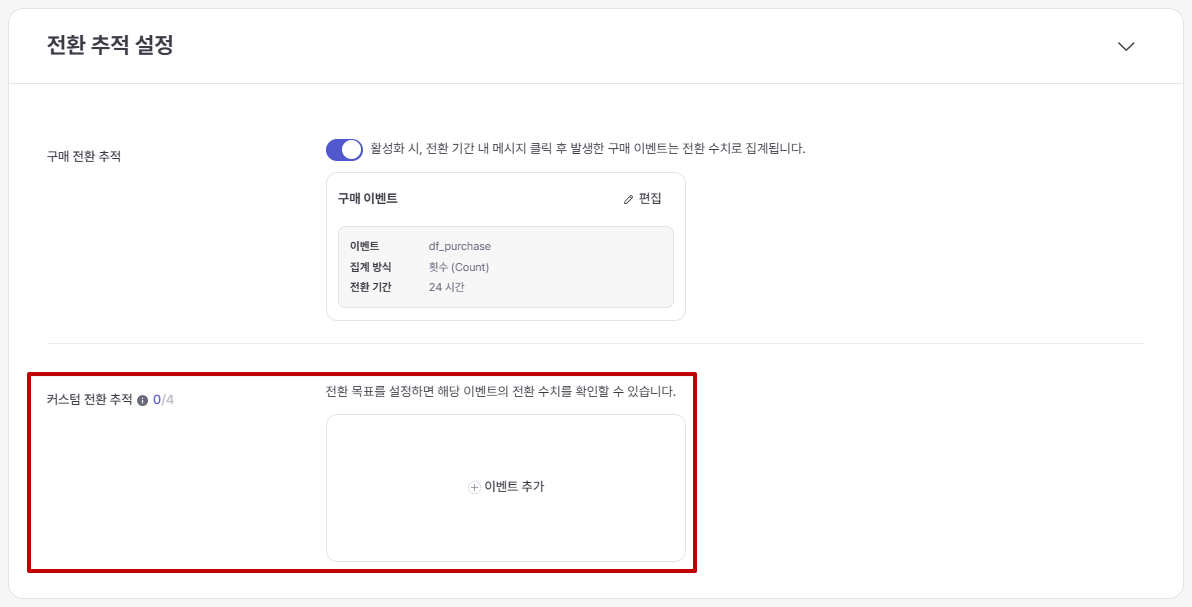
Task: Collapse the 전환 추적 설정 section chevron
Action: [x=1126, y=47]
